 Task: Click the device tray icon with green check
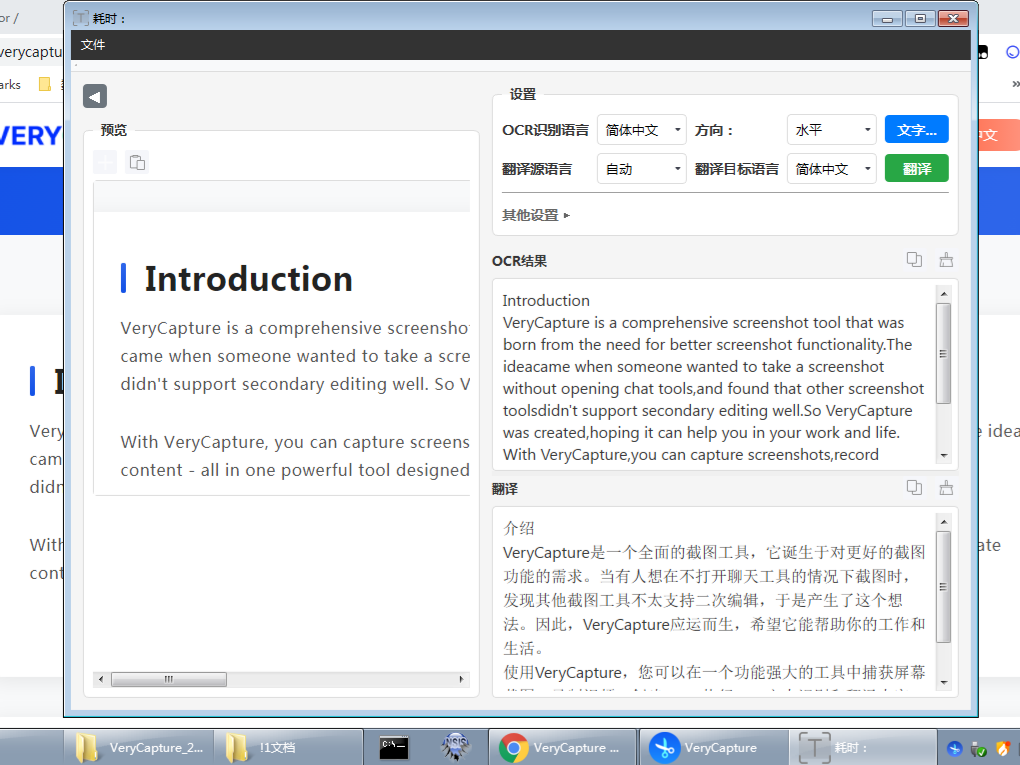pos(978,749)
